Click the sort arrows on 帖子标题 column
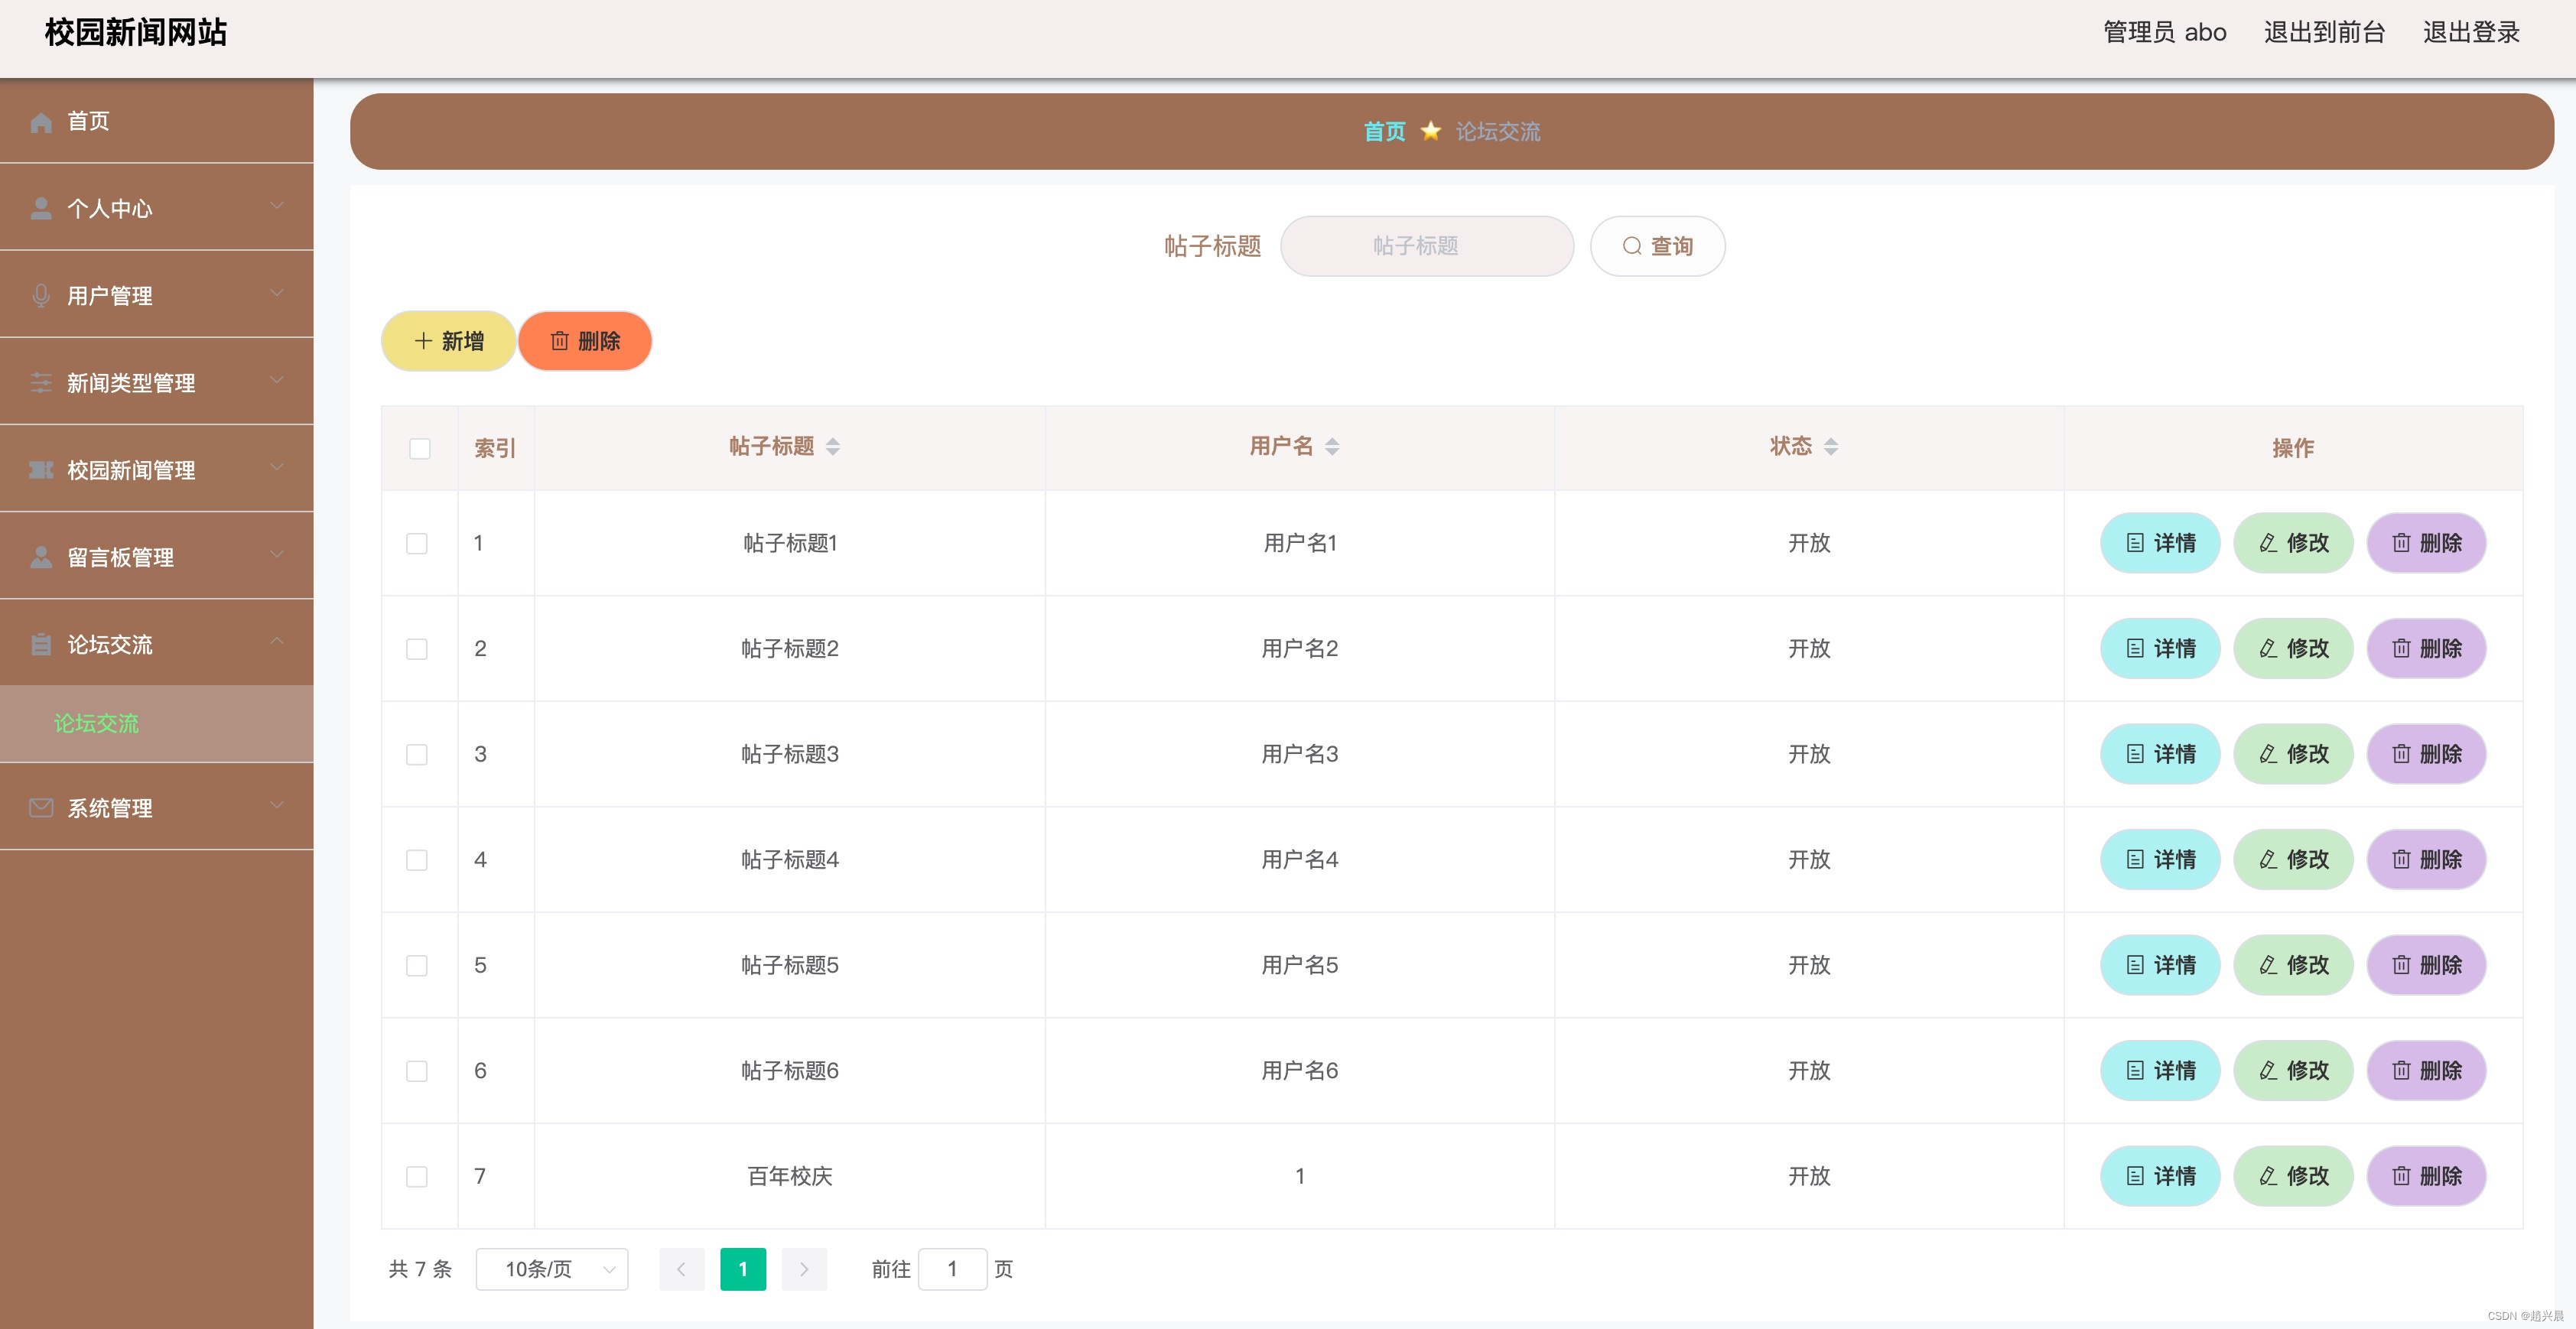2576x1329 pixels. pyautogui.click(x=833, y=447)
